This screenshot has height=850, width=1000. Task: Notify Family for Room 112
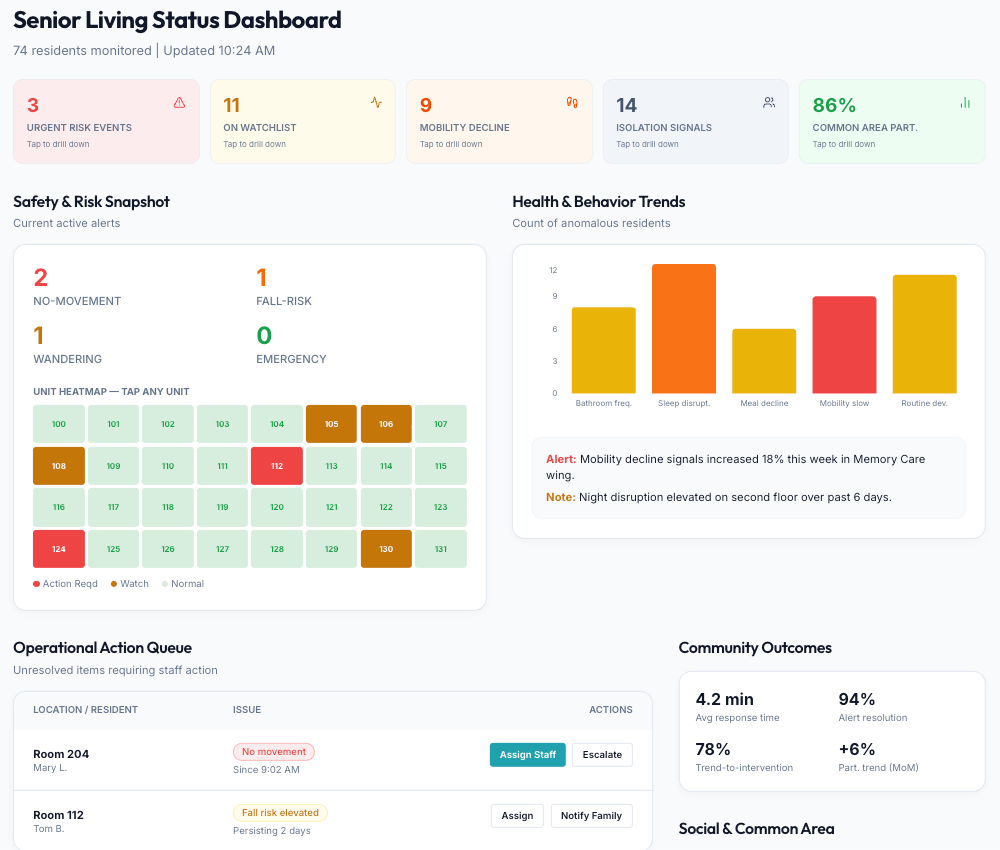(591, 816)
